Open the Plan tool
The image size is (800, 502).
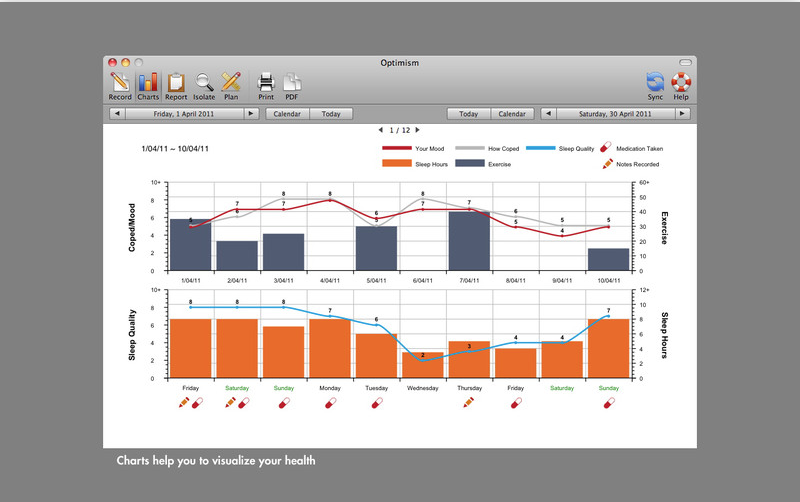click(x=231, y=86)
